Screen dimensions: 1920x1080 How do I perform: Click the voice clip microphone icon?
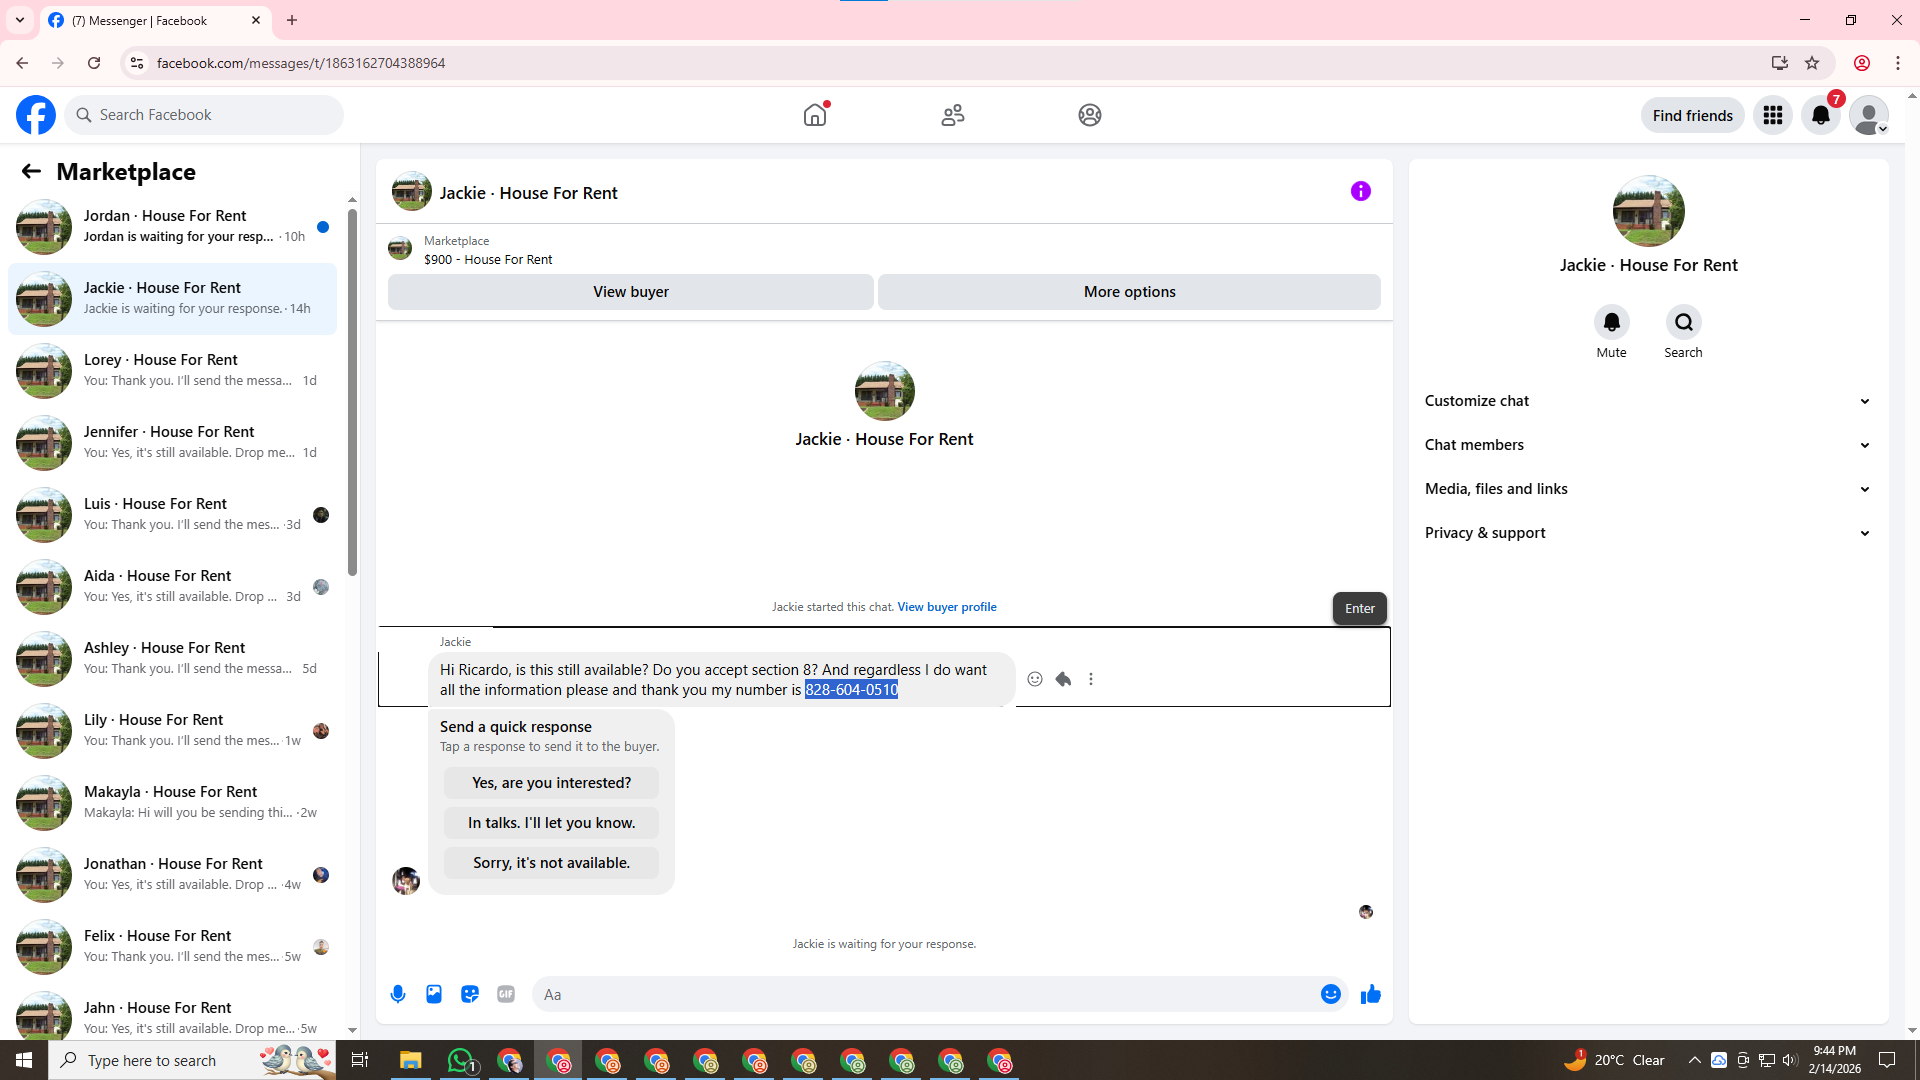[x=398, y=994]
